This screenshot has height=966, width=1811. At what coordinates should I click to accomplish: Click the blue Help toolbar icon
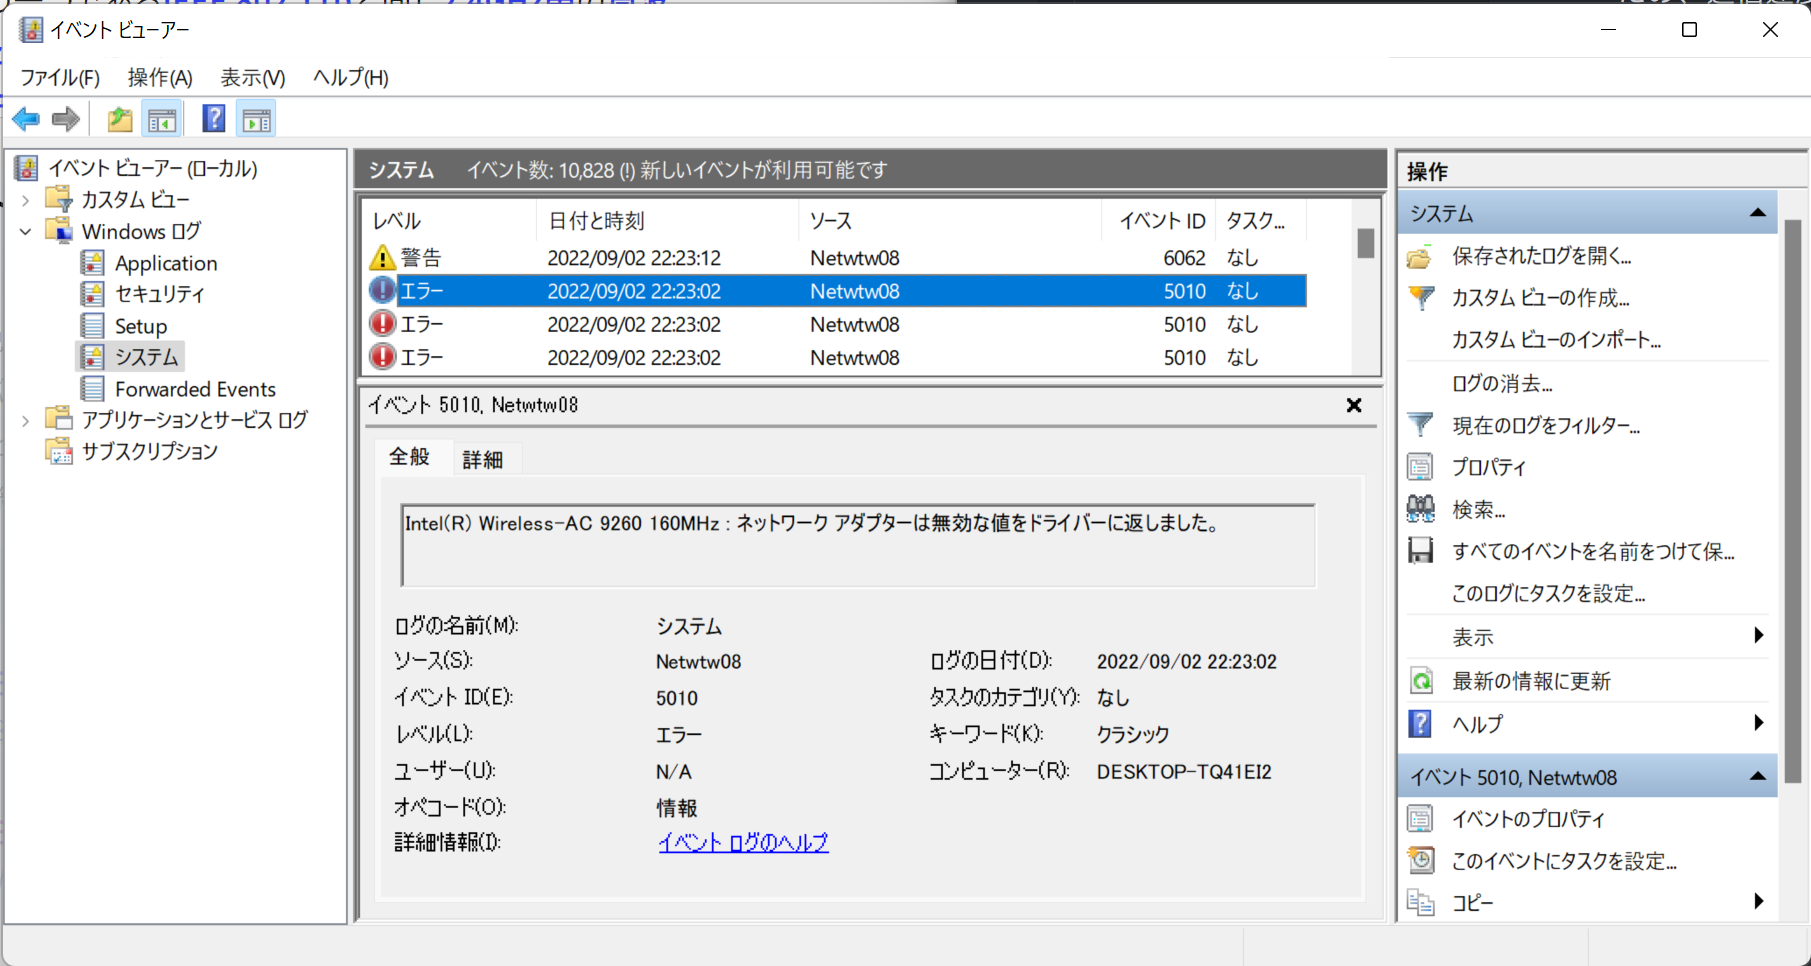[214, 120]
